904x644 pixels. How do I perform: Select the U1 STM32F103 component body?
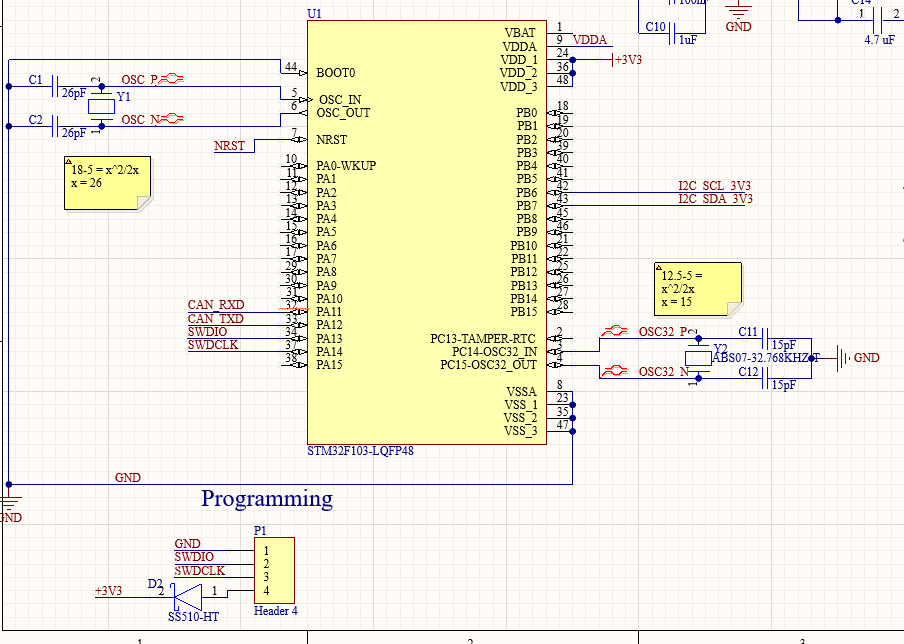coord(427,232)
